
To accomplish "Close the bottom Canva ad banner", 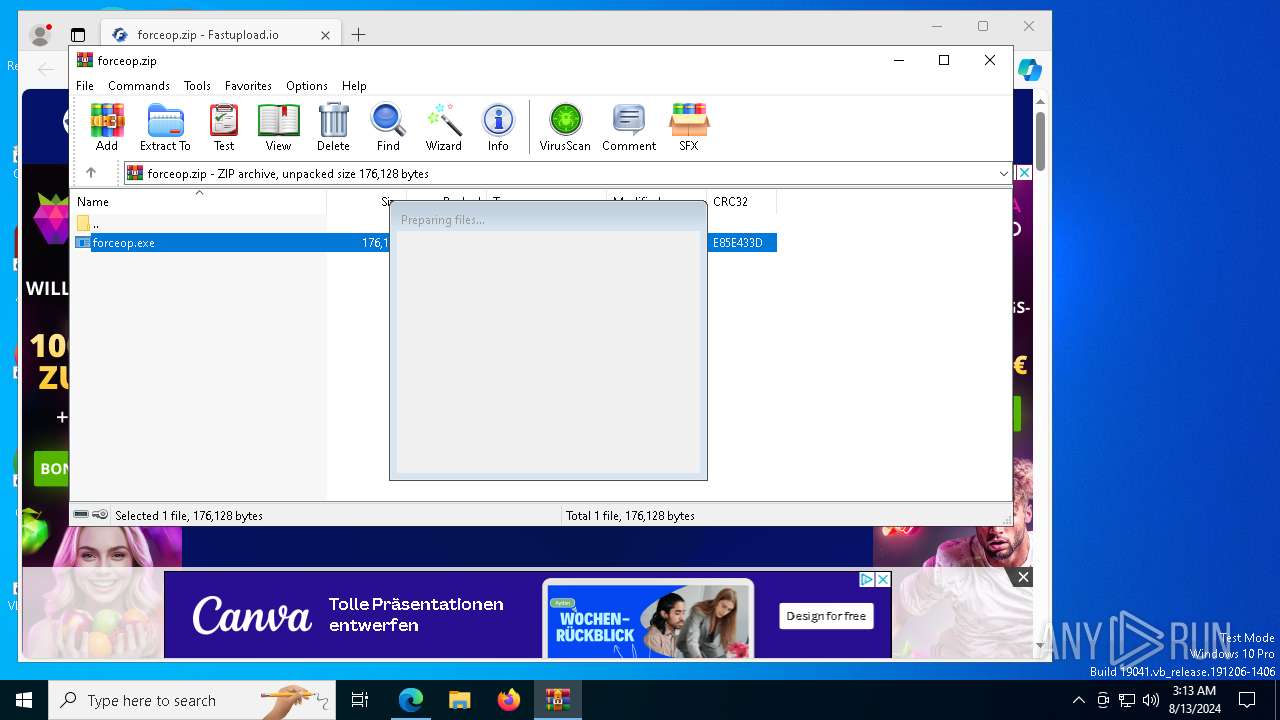I will 1023,577.
